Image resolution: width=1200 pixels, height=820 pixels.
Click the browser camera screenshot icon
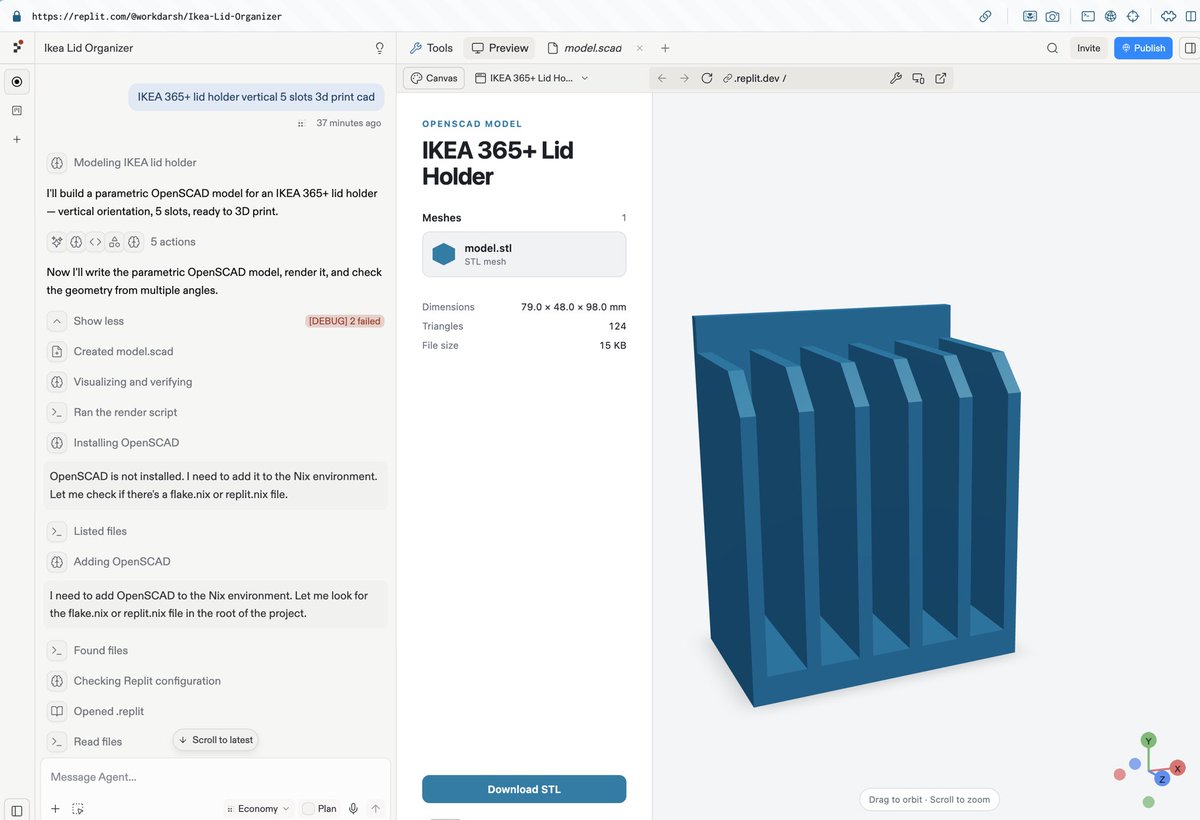point(1053,16)
